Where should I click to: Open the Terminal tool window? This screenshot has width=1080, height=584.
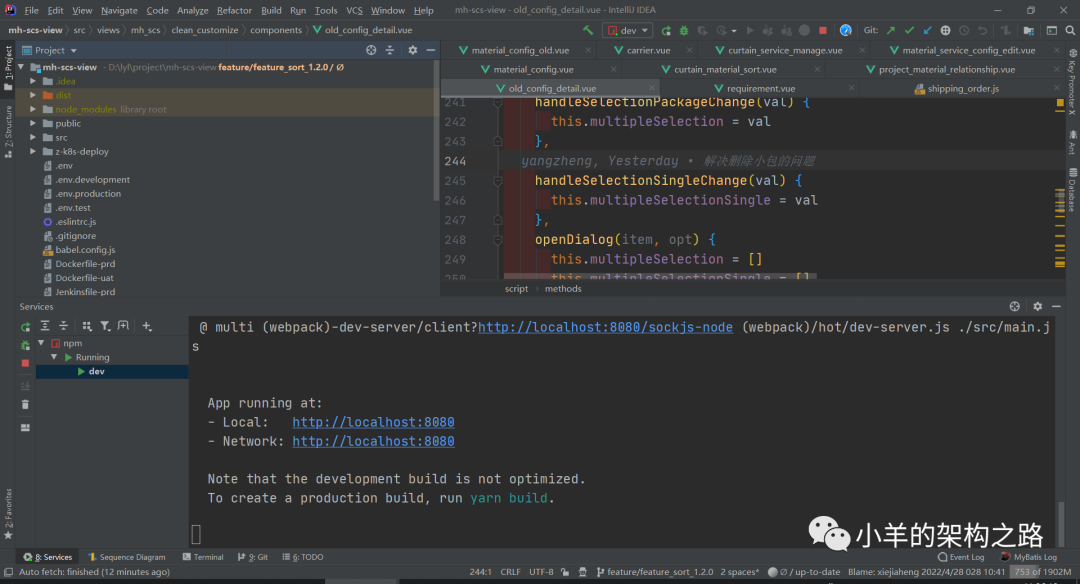pos(203,557)
